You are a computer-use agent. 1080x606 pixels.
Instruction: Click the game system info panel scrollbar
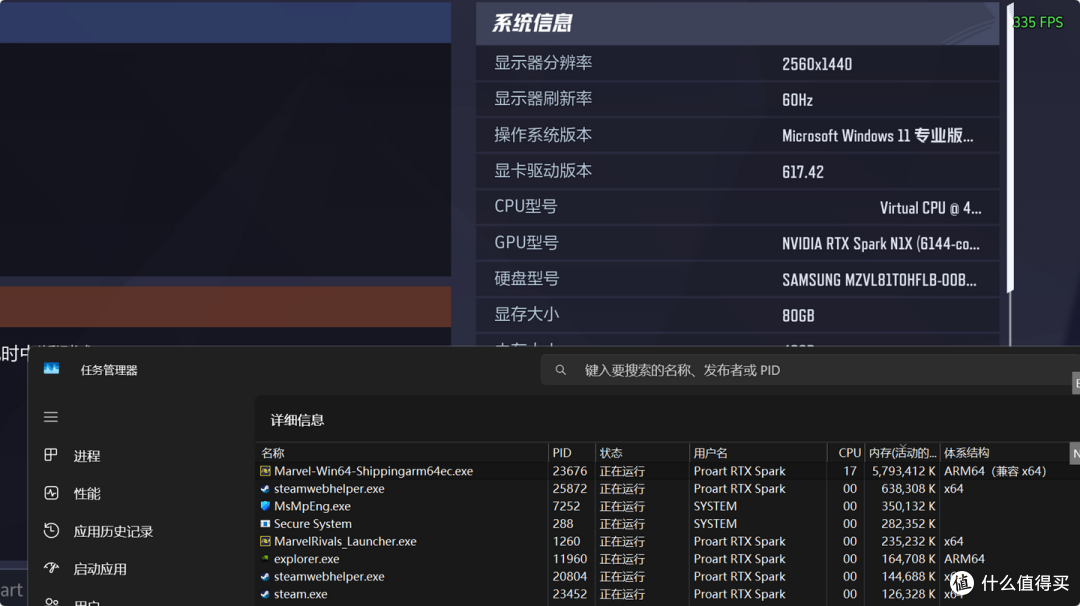point(1010,148)
